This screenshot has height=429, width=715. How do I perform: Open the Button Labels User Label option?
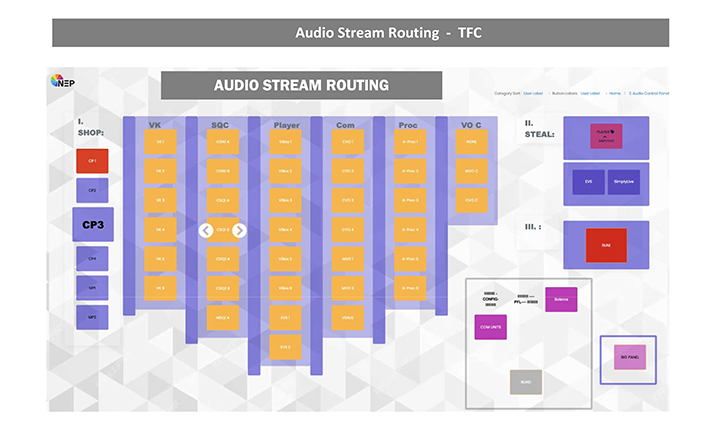[590, 93]
